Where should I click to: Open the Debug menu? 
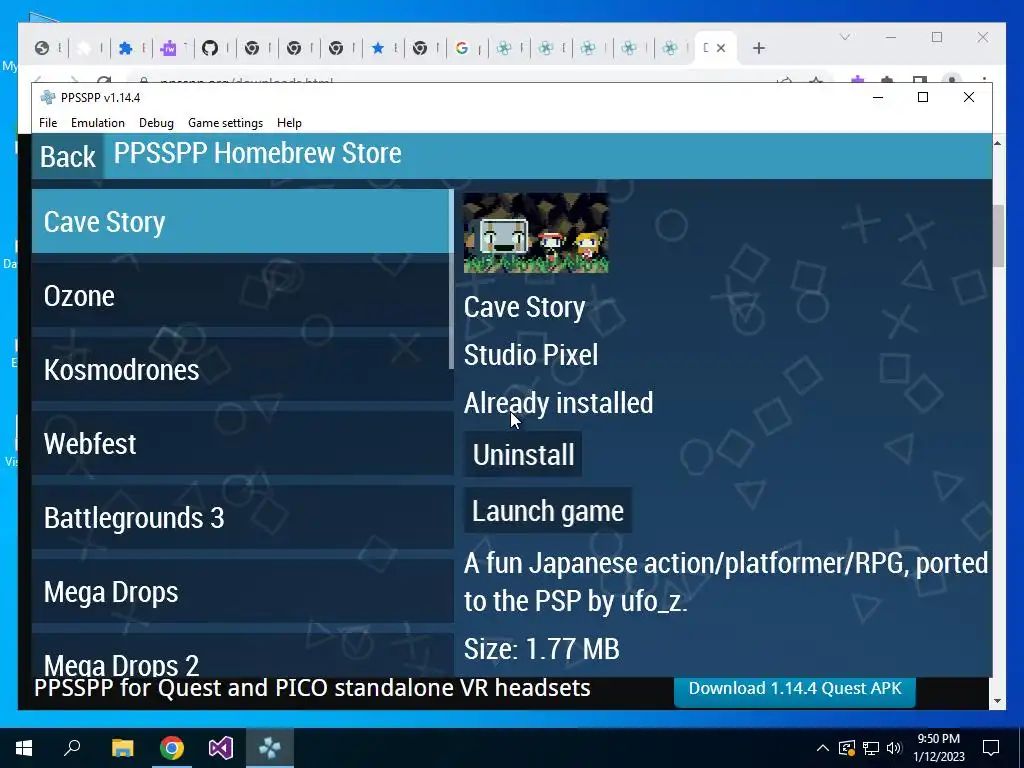pyautogui.click(x=156, y=123)
